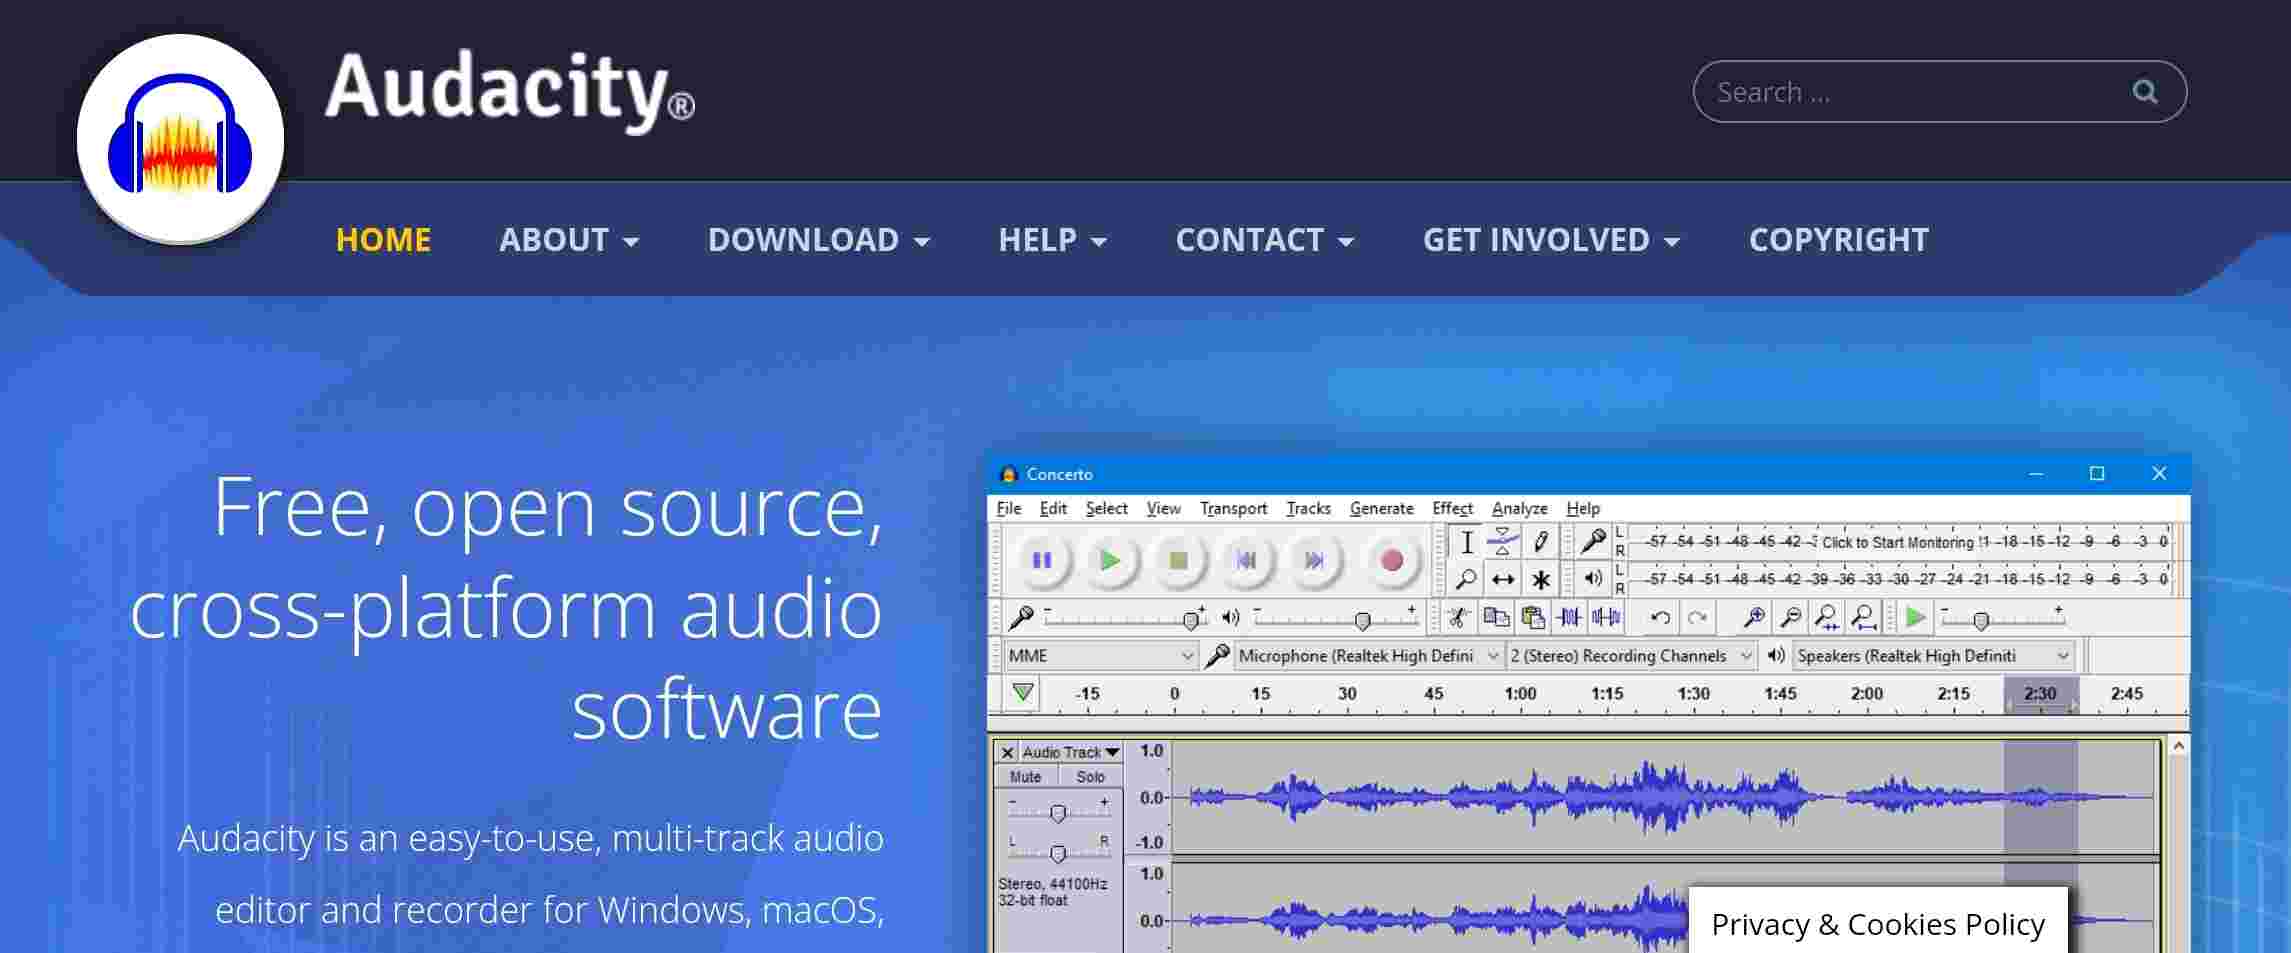The image size is (2291, 953).
Task: Open the Edit menu in Audacity
Action: 1053,508
